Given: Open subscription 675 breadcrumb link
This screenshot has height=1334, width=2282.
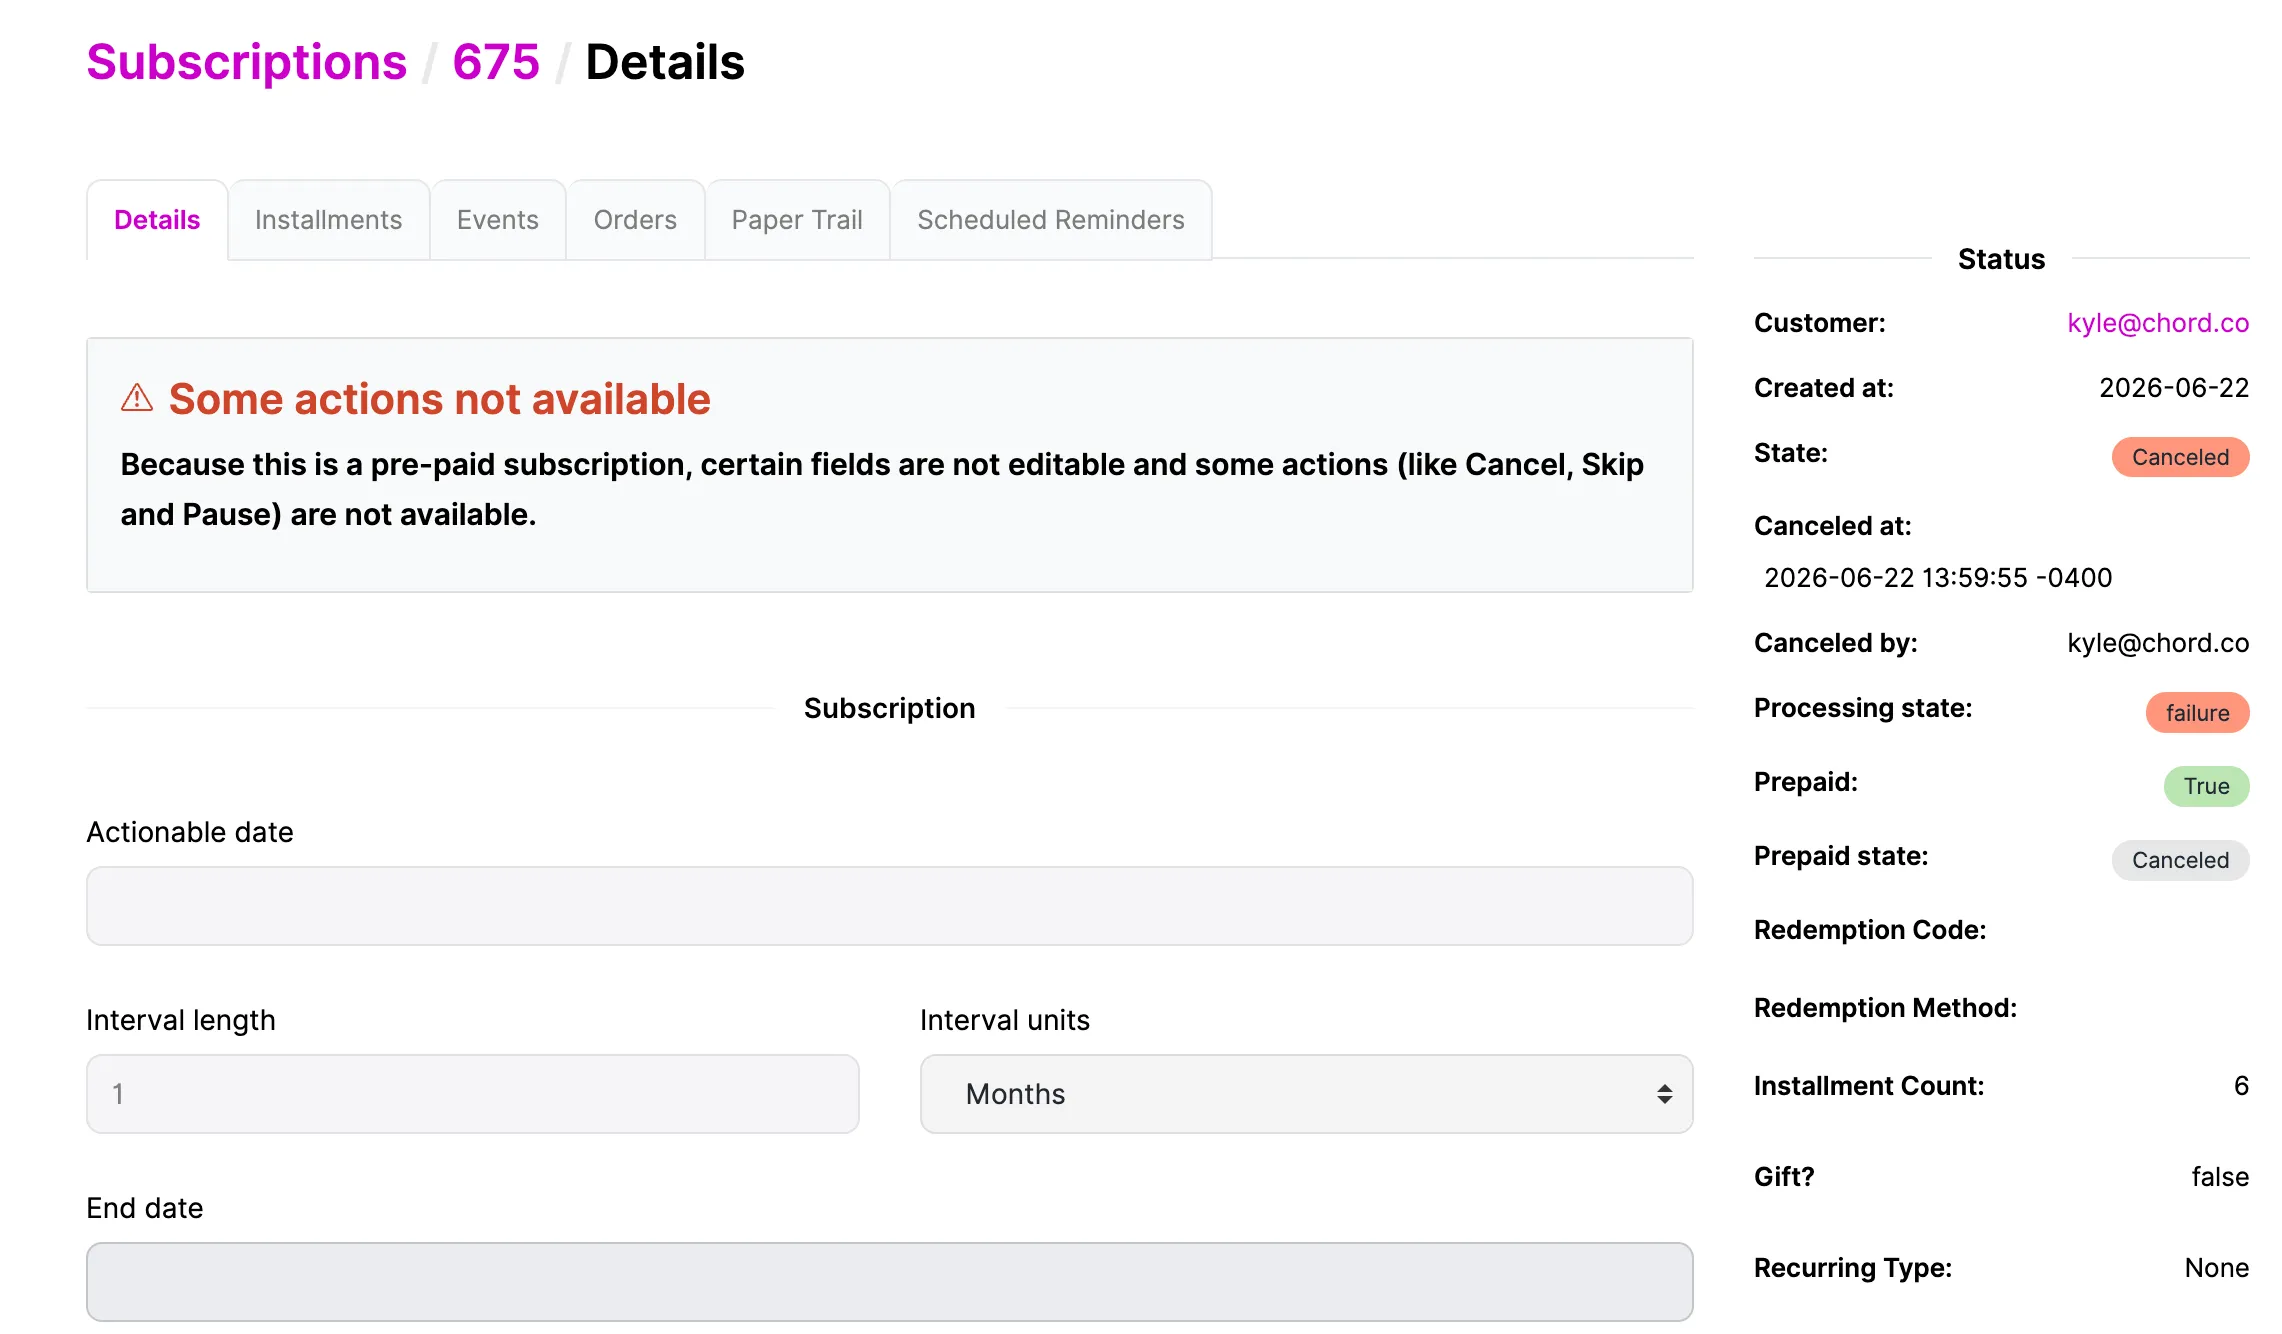Looking at the screenshot, I should (x=496, y=62).
